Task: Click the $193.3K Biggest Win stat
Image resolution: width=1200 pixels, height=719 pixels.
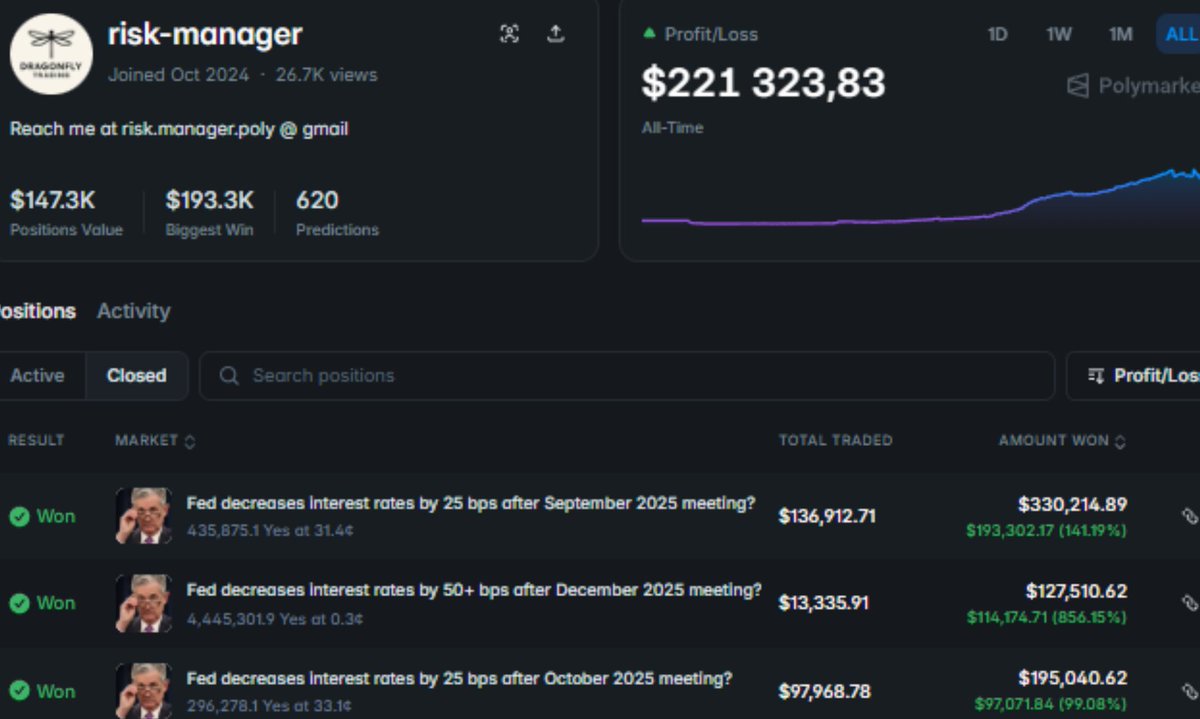Action: [x=209, y=212]
